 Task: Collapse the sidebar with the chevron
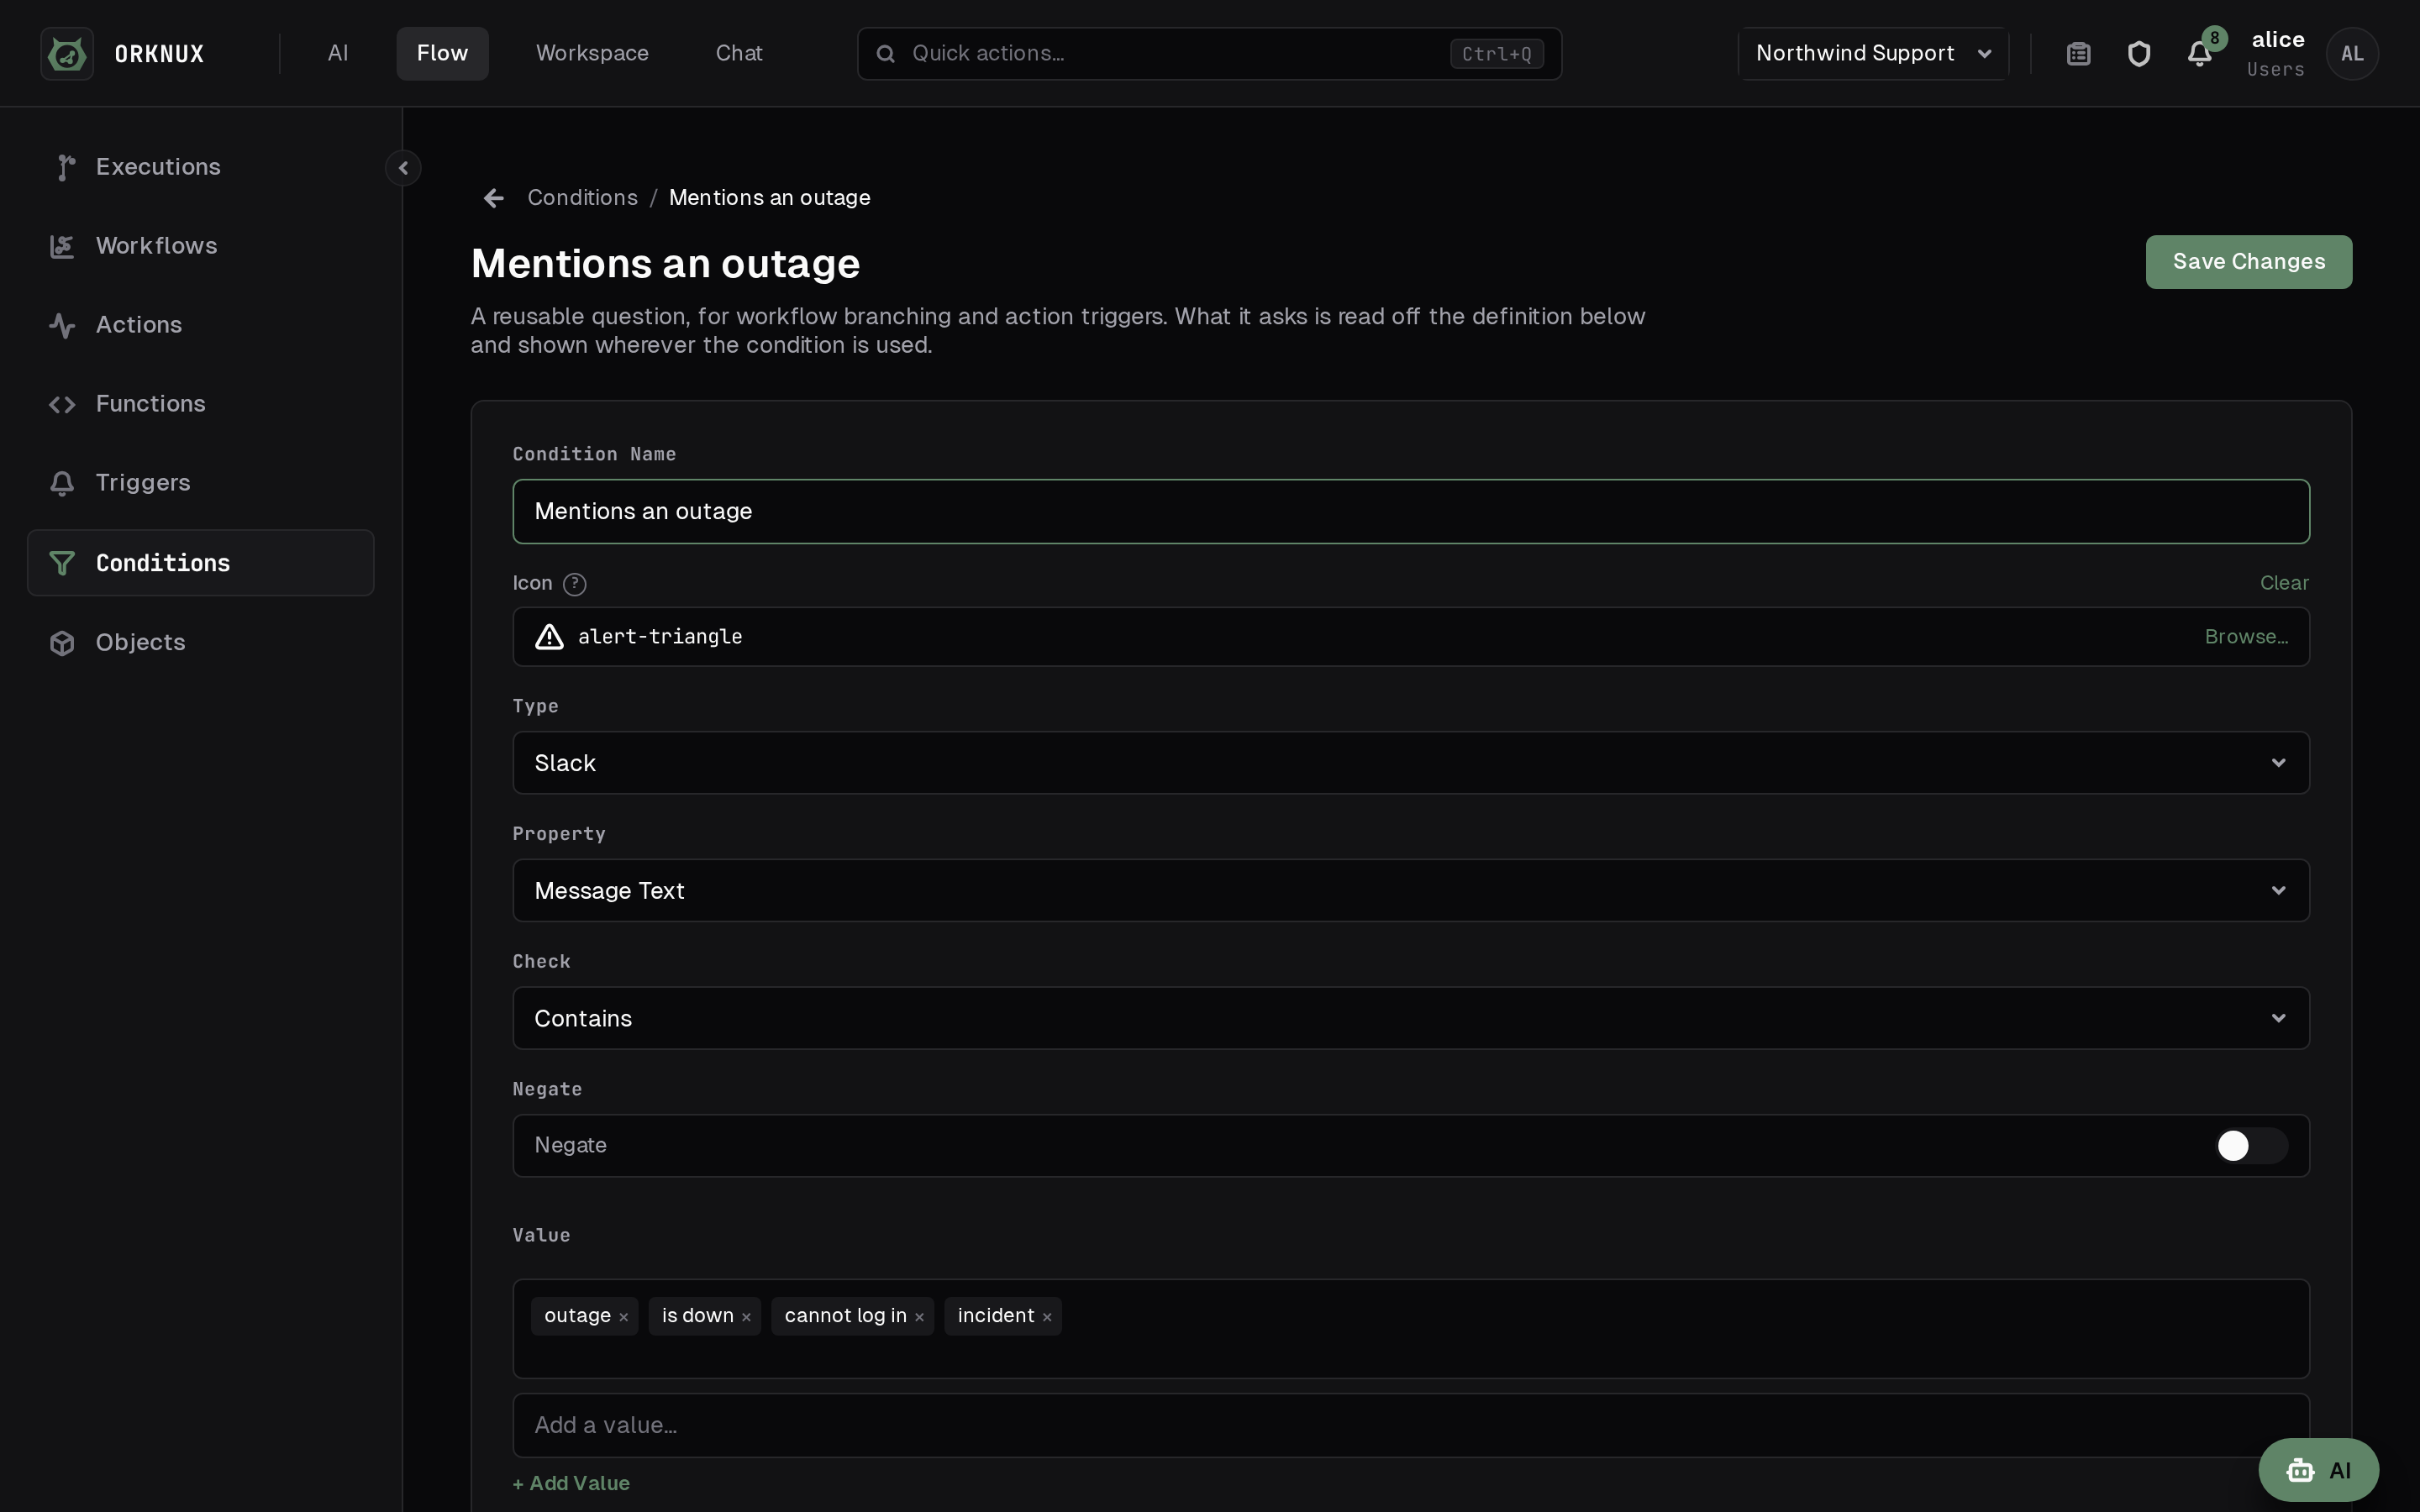click(403, 168)
